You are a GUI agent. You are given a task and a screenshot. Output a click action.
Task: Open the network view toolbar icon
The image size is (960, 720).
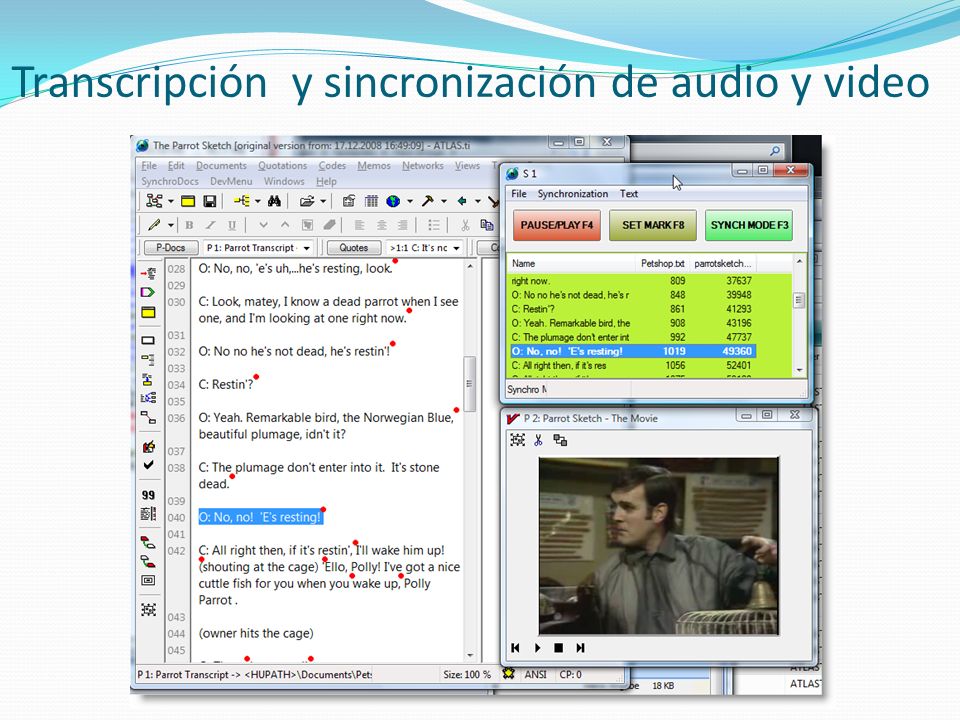[154, 201]
